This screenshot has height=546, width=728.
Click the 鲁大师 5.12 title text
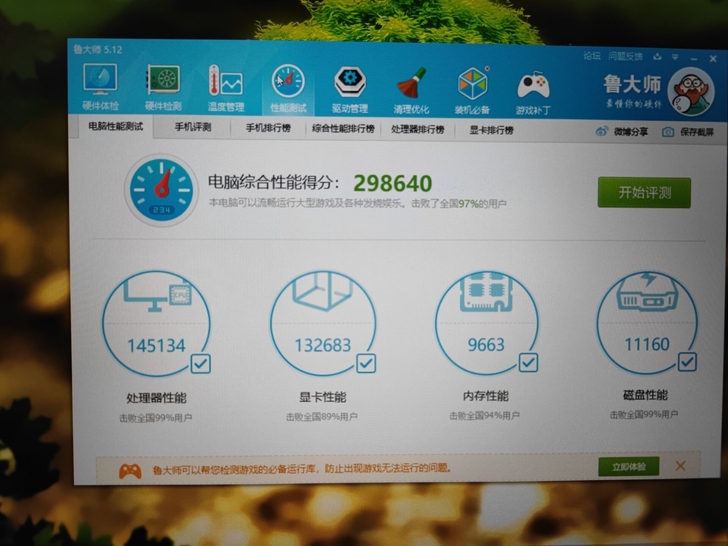coord(98,50)
